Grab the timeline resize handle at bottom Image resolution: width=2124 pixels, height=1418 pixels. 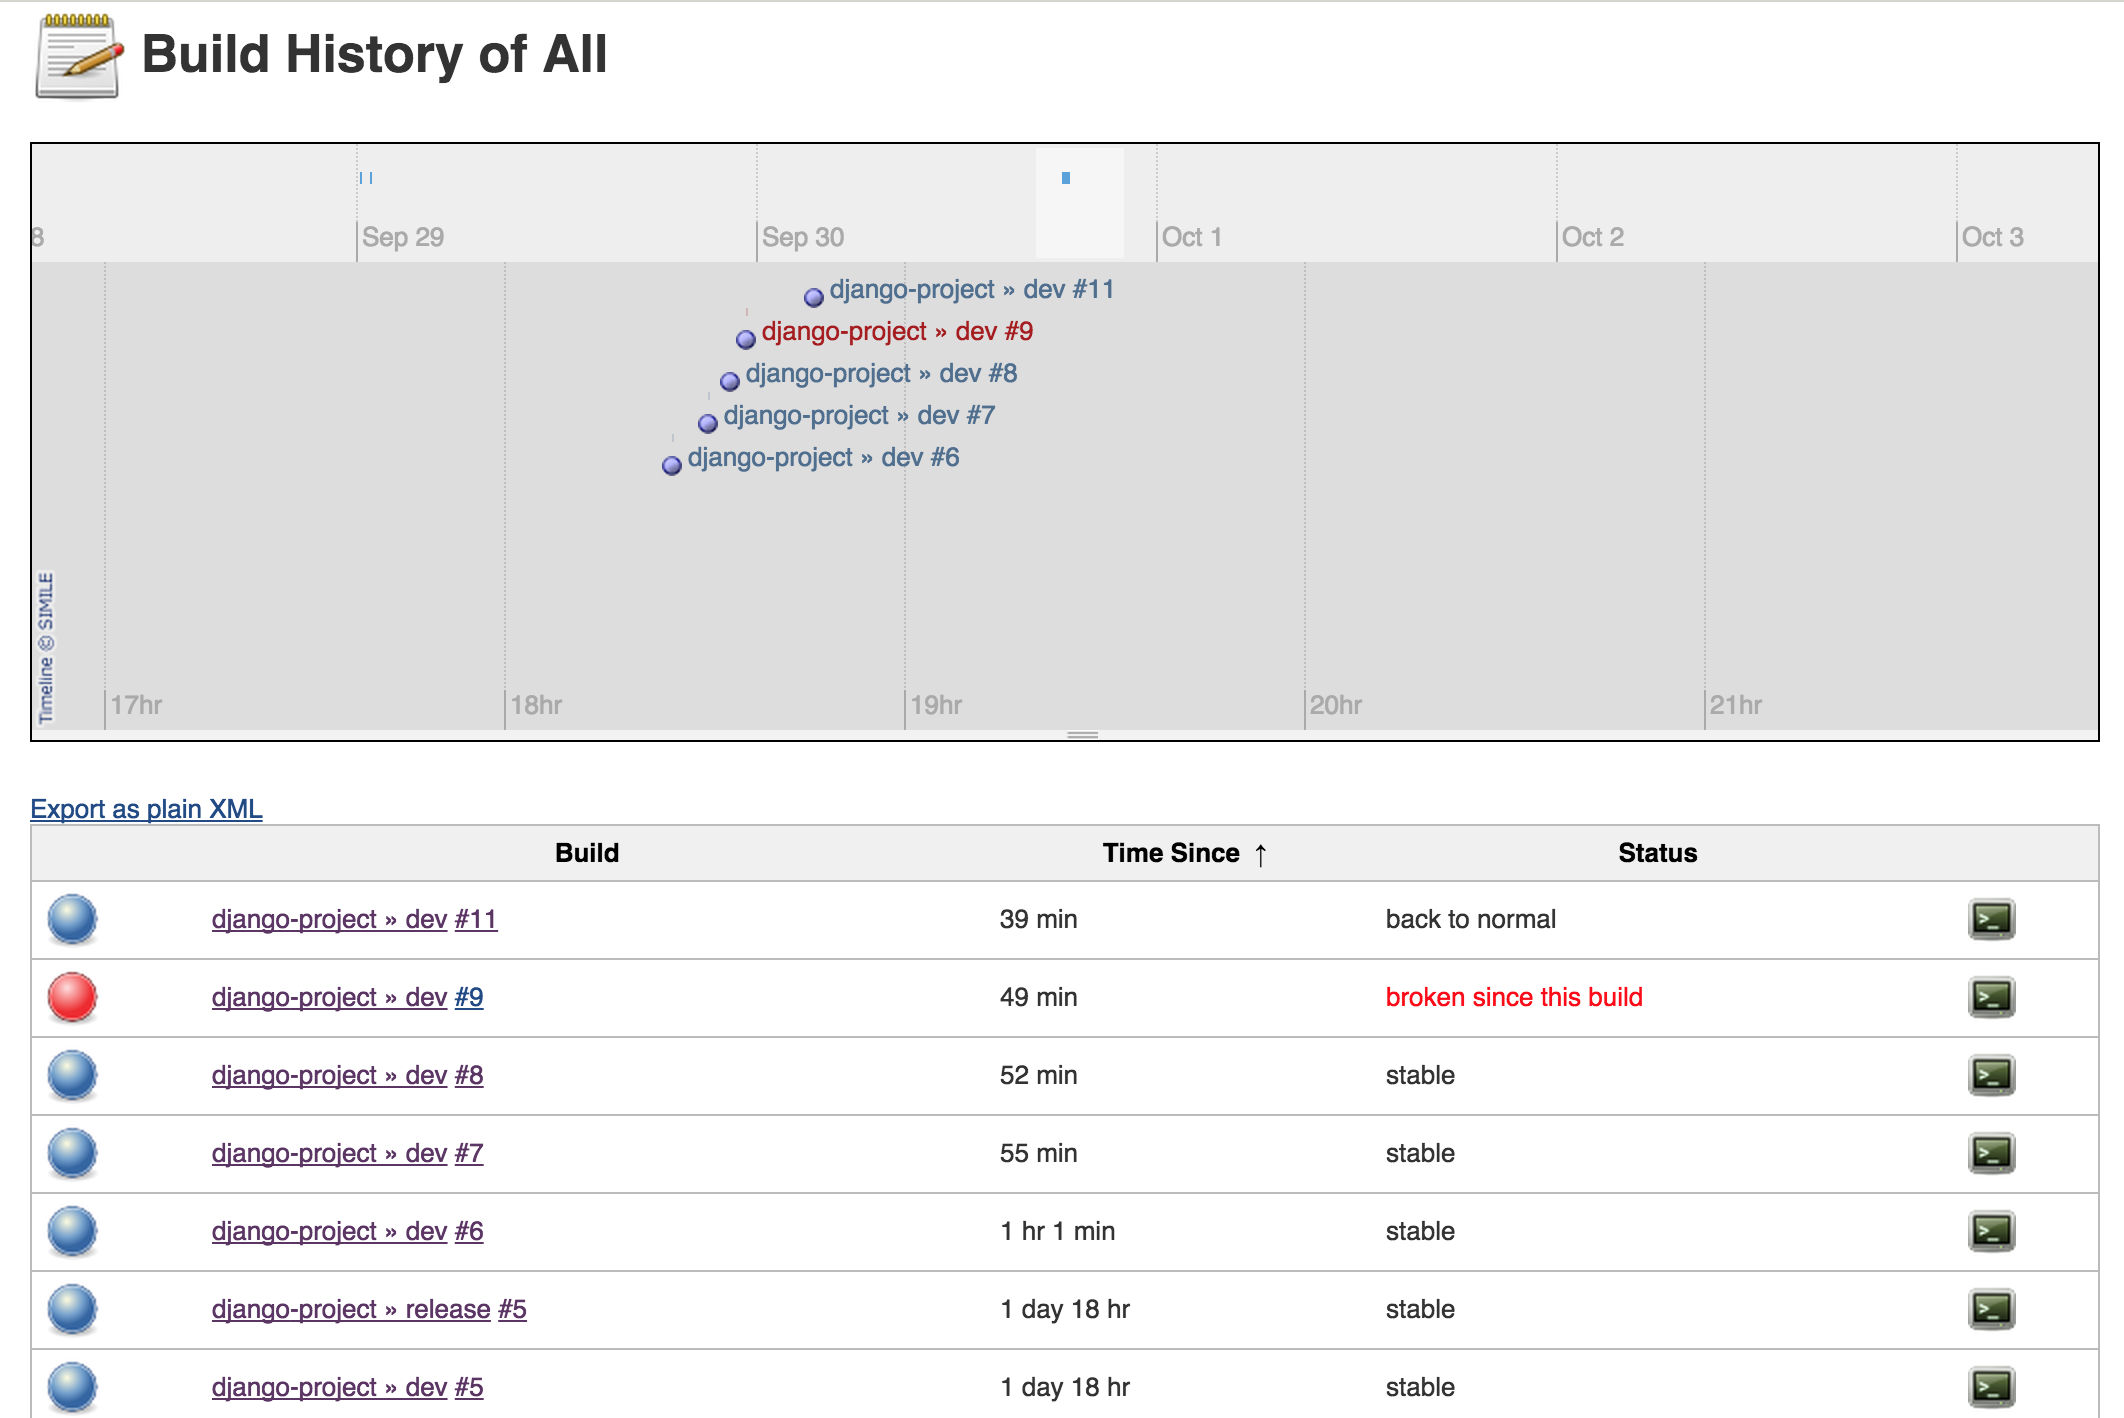point(1082,735)
